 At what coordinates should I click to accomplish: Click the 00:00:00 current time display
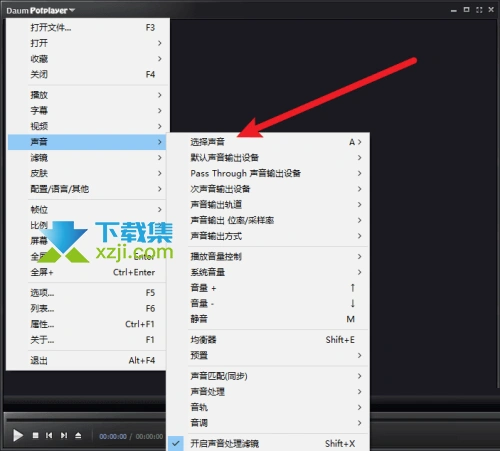click(x=113, y=436)
